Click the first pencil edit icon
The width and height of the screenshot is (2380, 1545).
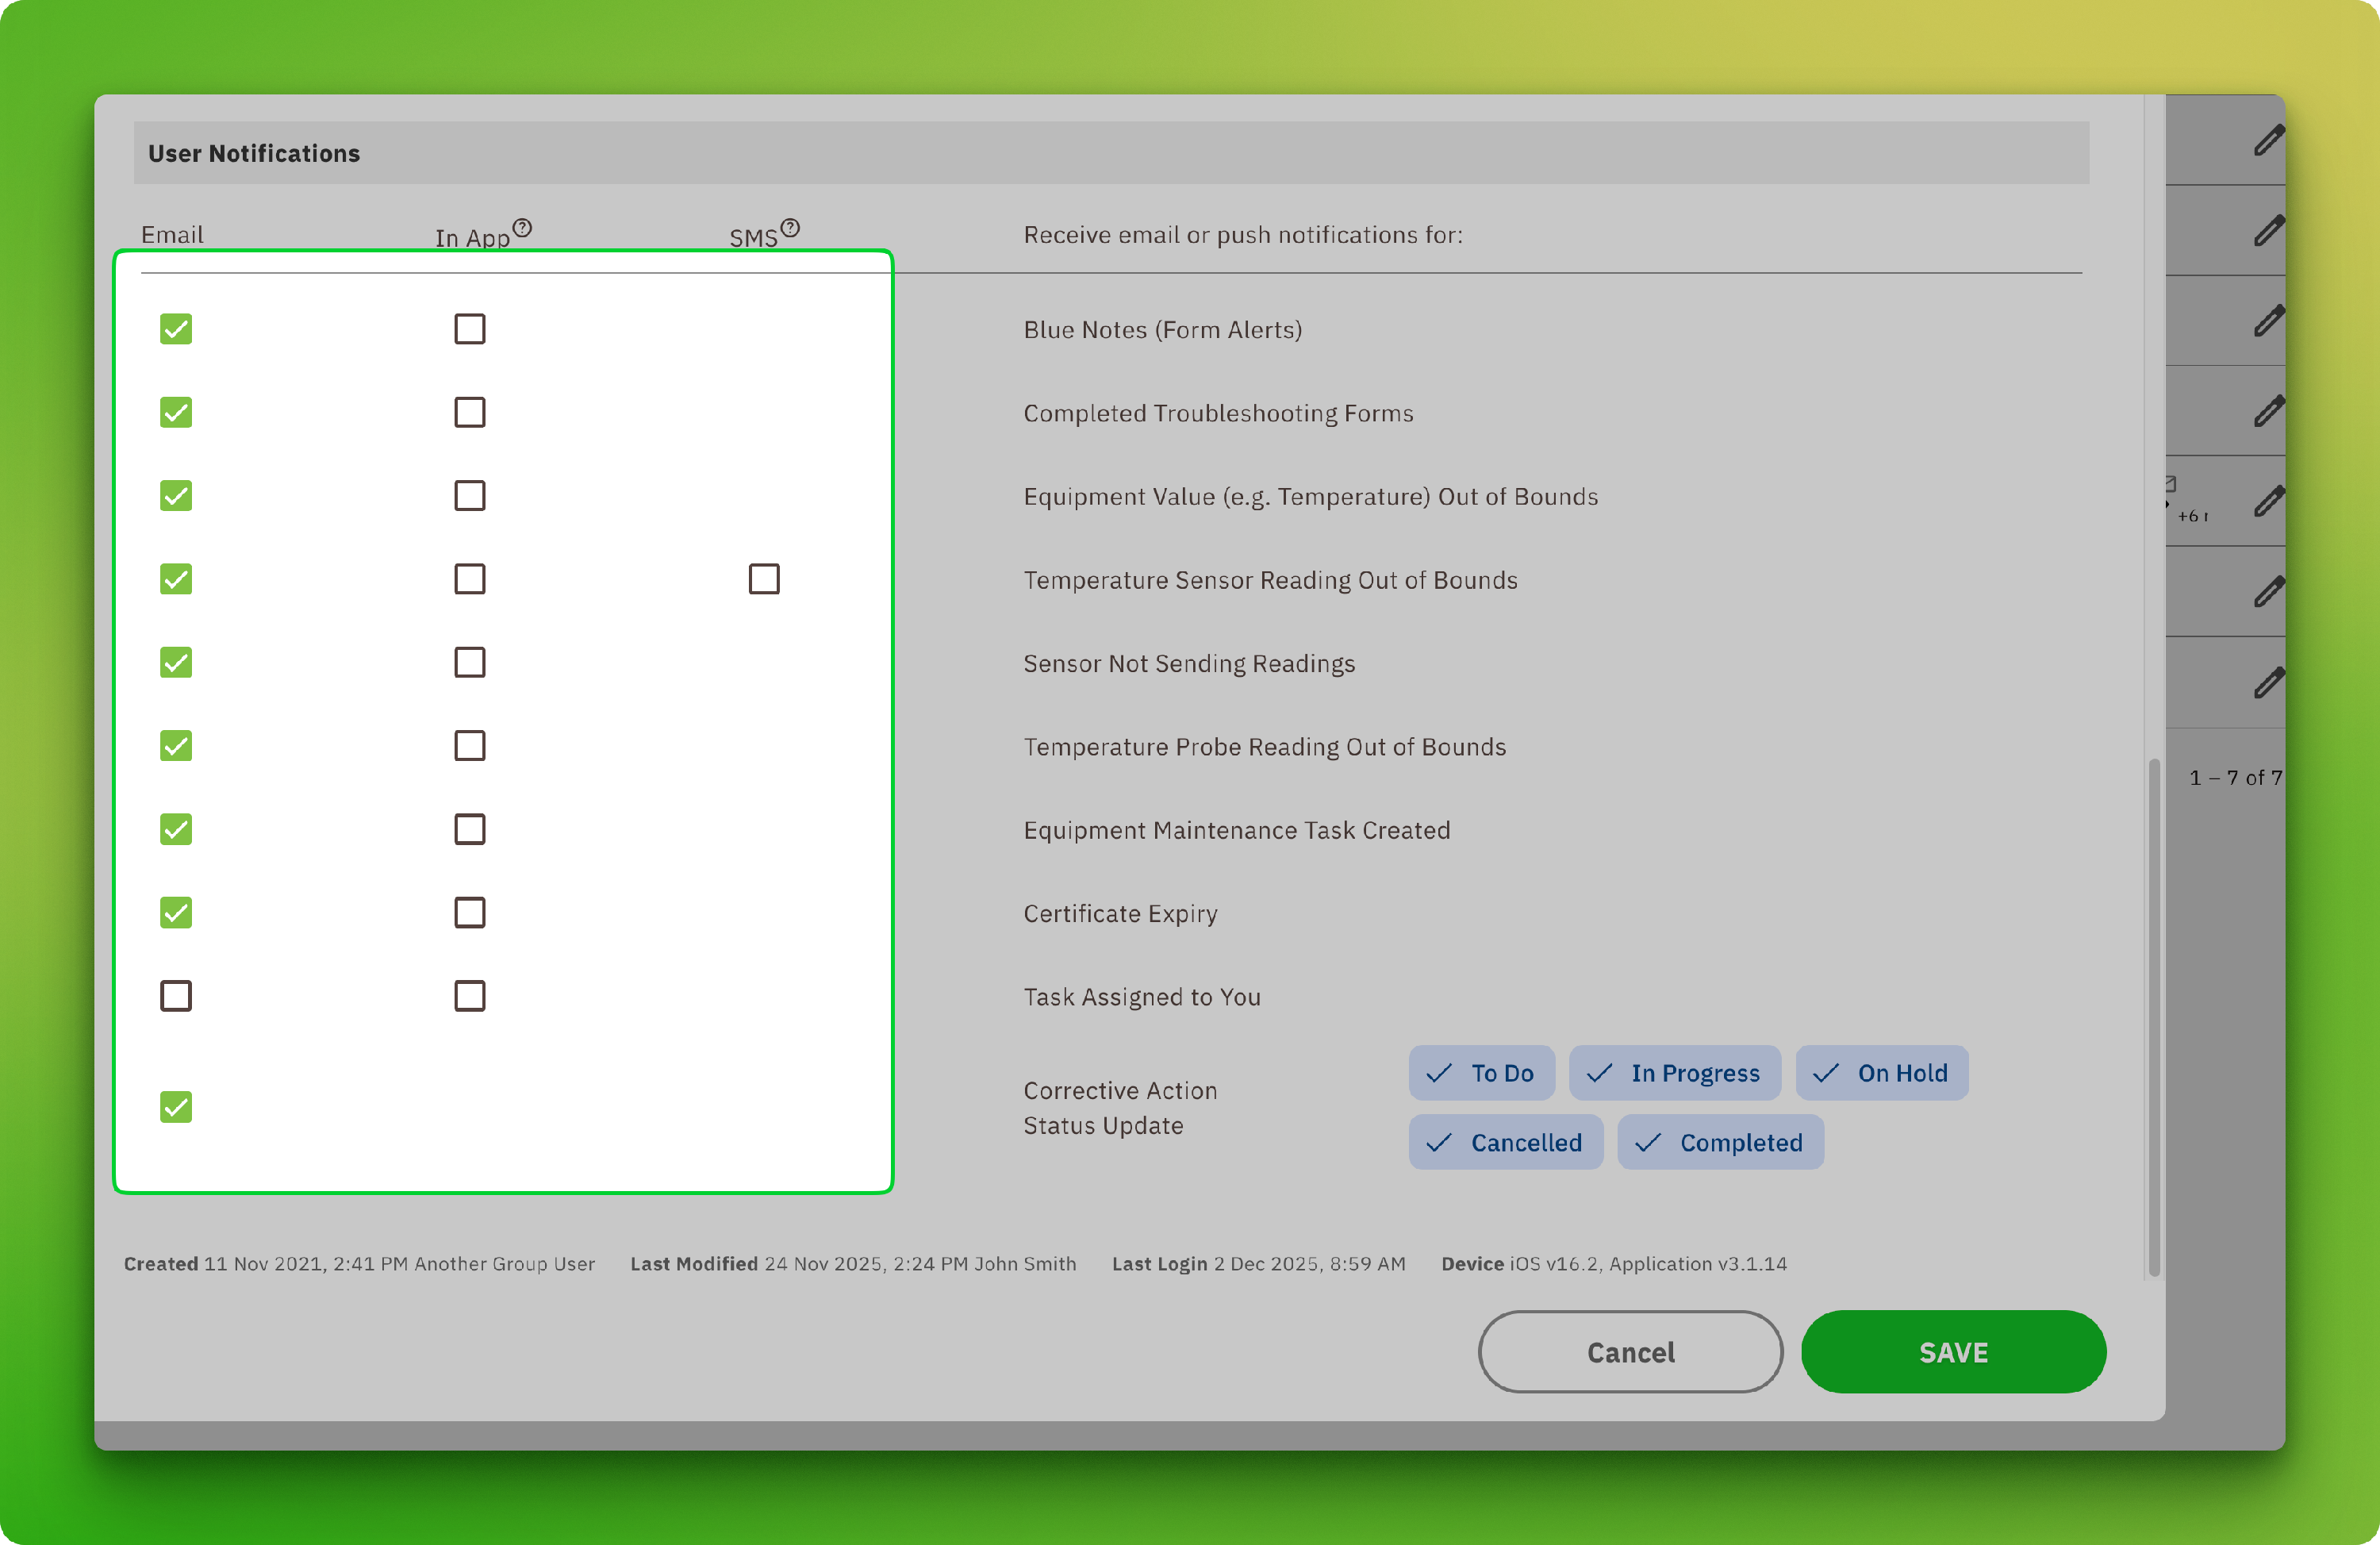[x=2268, y=141]
